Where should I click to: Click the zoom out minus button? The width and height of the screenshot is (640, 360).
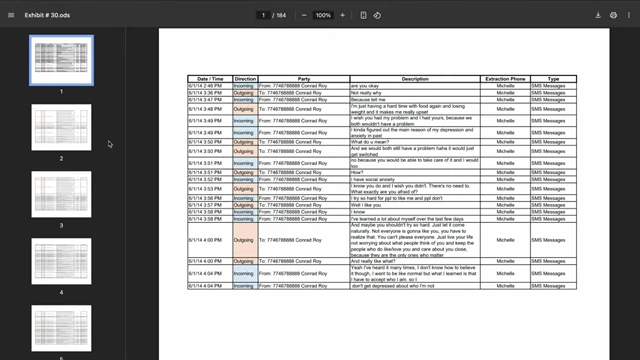(x=304, y=15)
